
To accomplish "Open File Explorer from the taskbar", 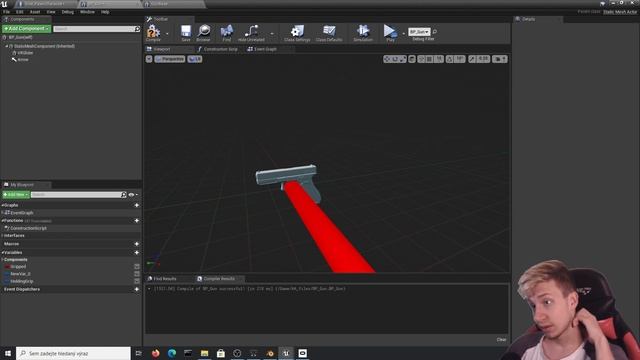I will click(204, 353).
